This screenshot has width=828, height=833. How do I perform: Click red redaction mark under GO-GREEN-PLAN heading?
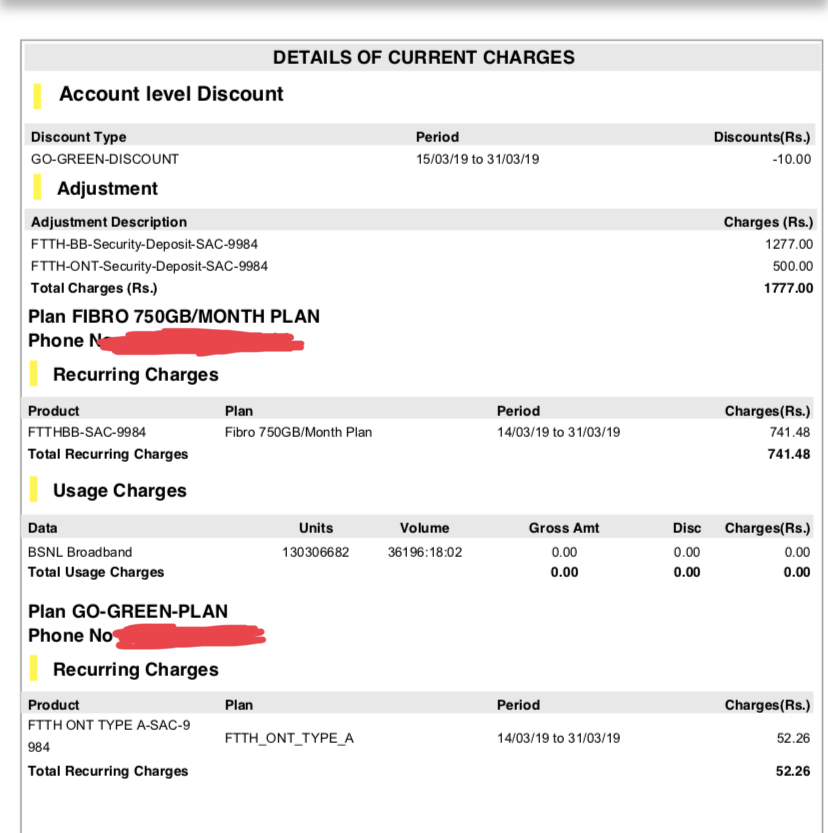tap(188, 636)
